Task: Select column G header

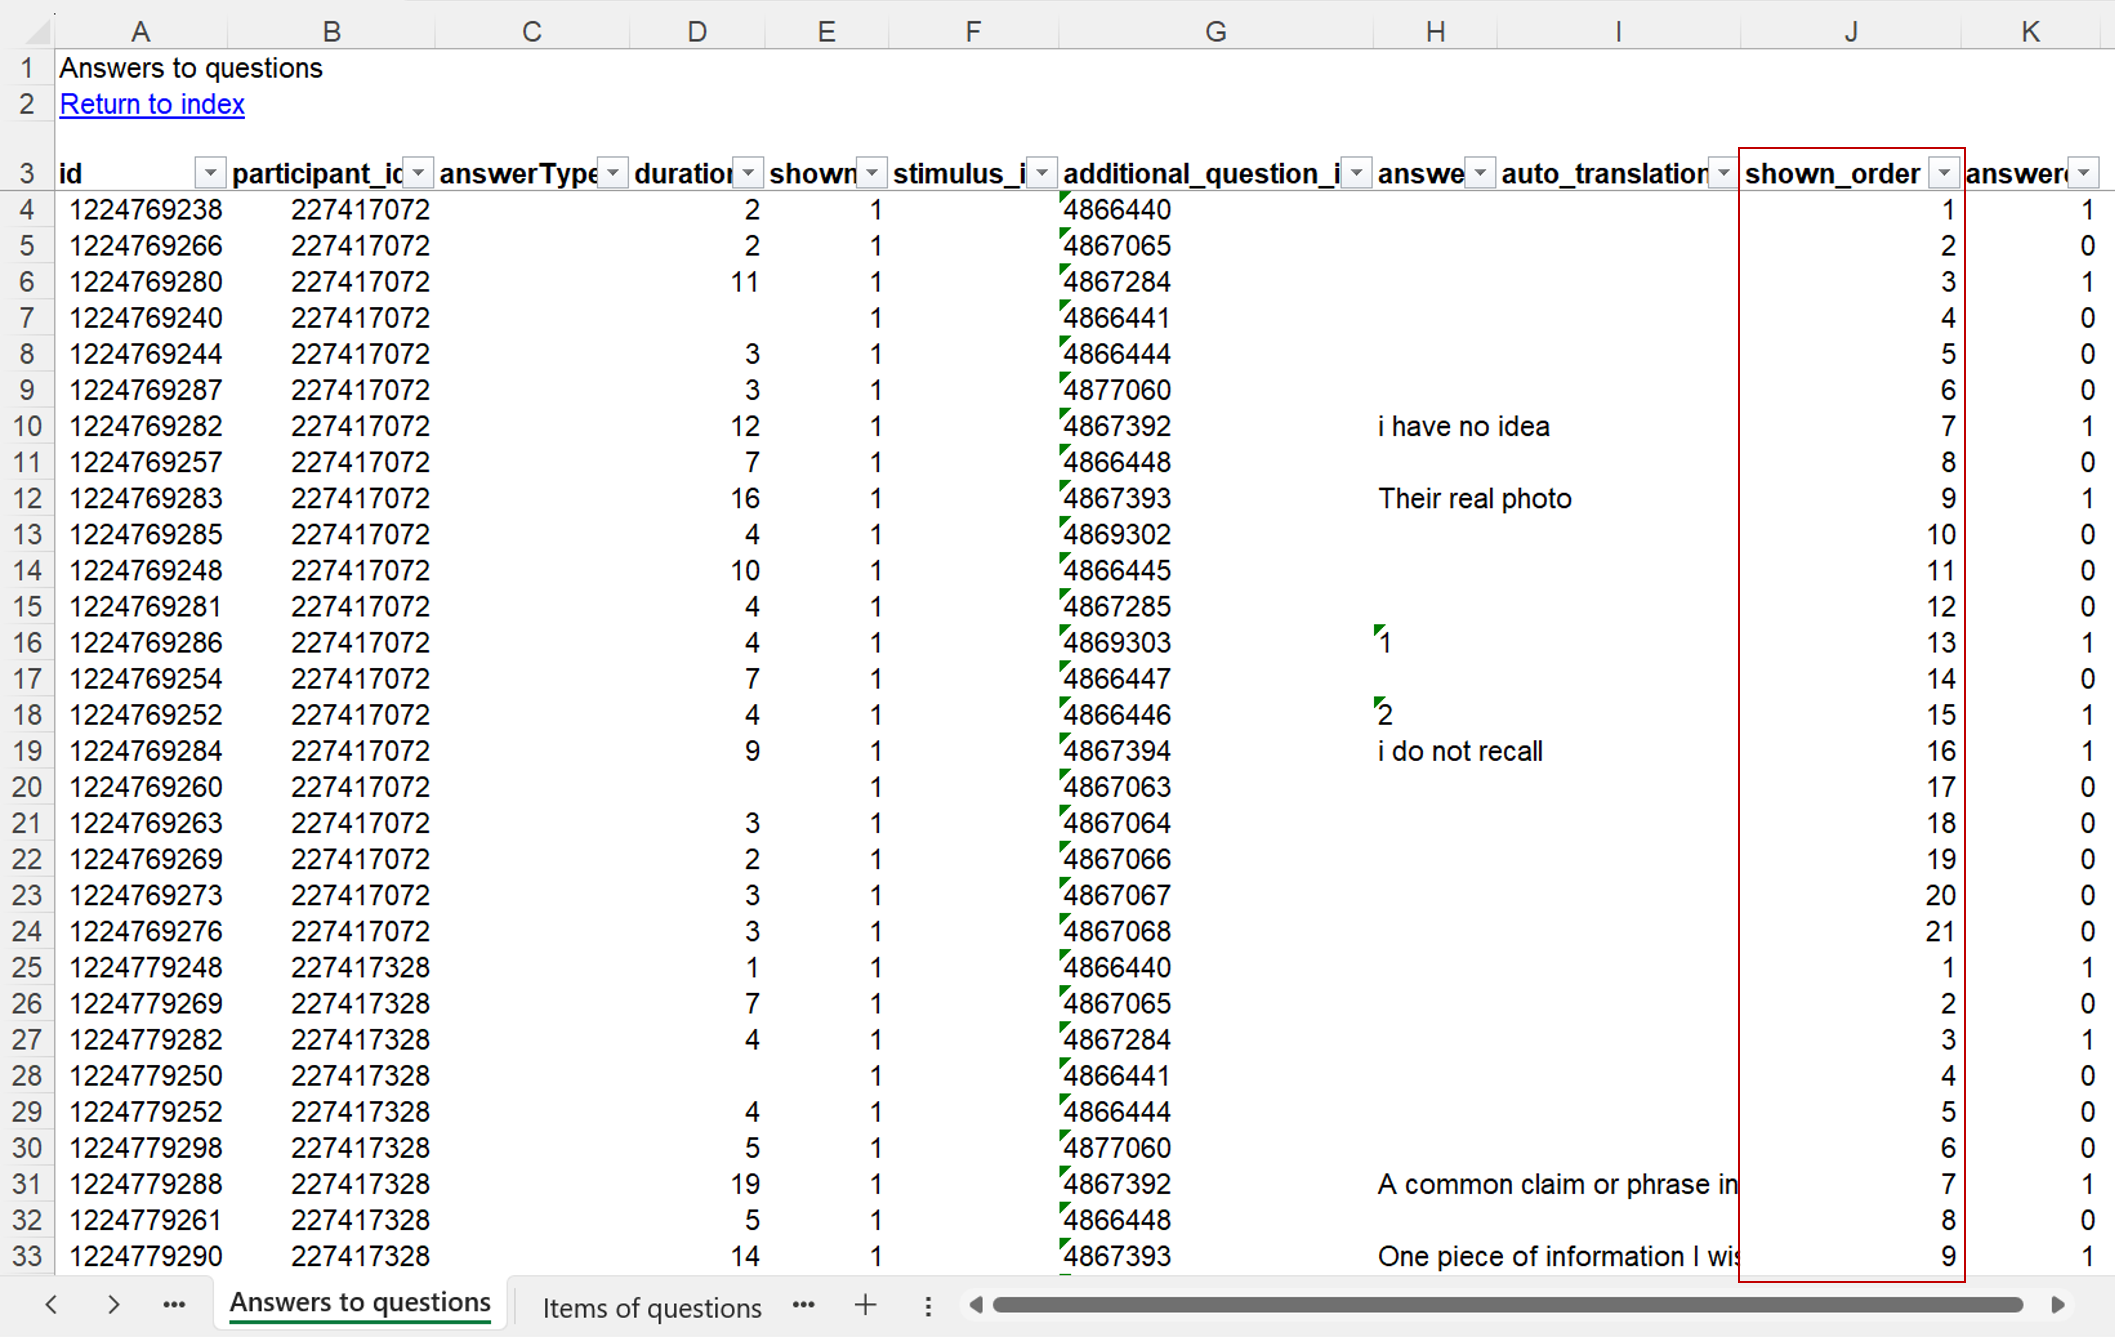Action: (1215, 31)
